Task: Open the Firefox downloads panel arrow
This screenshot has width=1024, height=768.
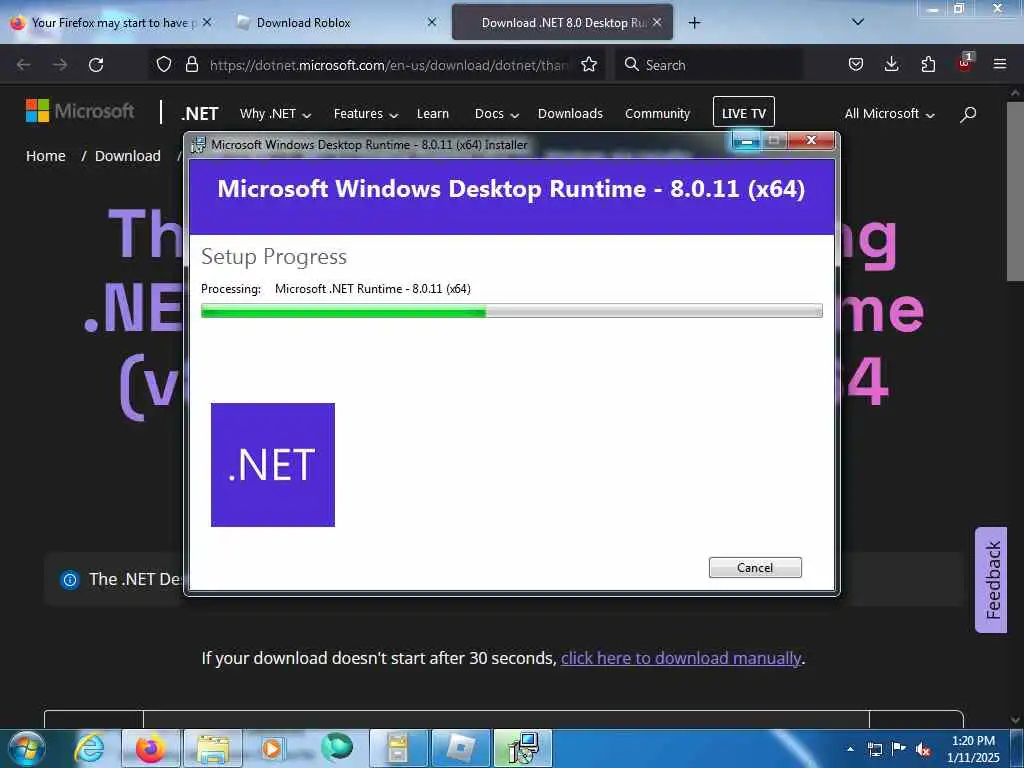Action: coord(891,64)
